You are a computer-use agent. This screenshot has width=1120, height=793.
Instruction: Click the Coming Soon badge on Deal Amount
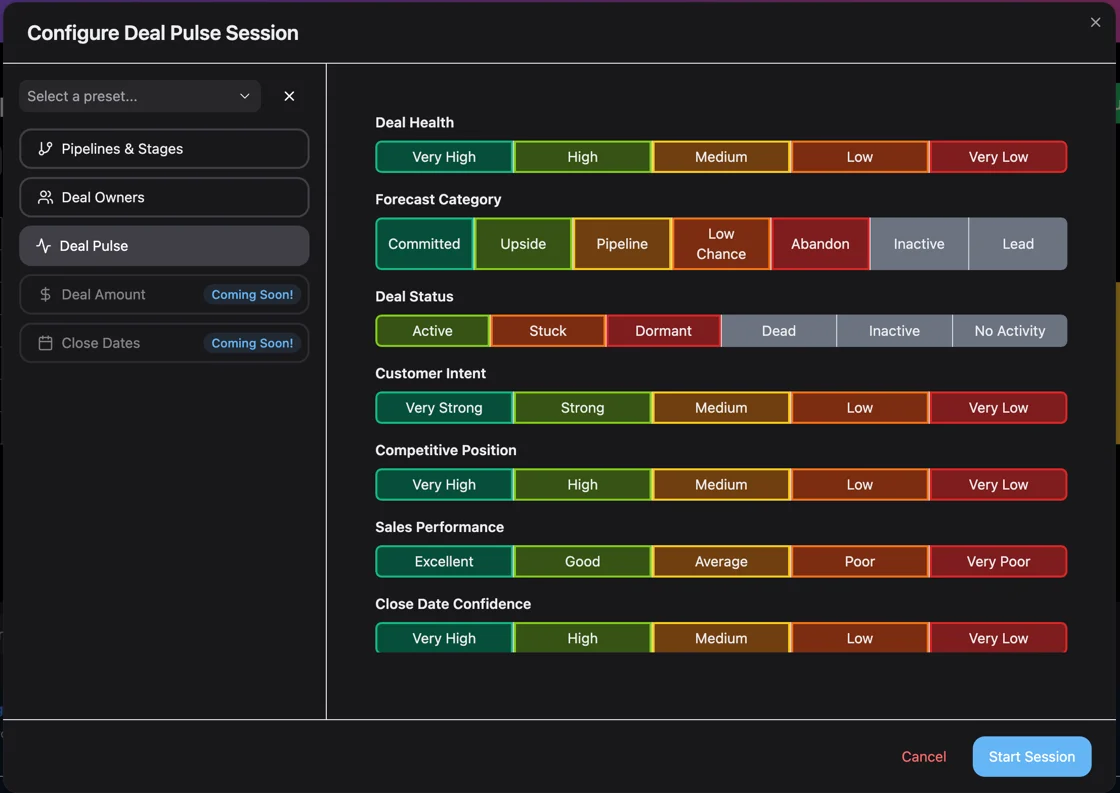coord(252,294)
